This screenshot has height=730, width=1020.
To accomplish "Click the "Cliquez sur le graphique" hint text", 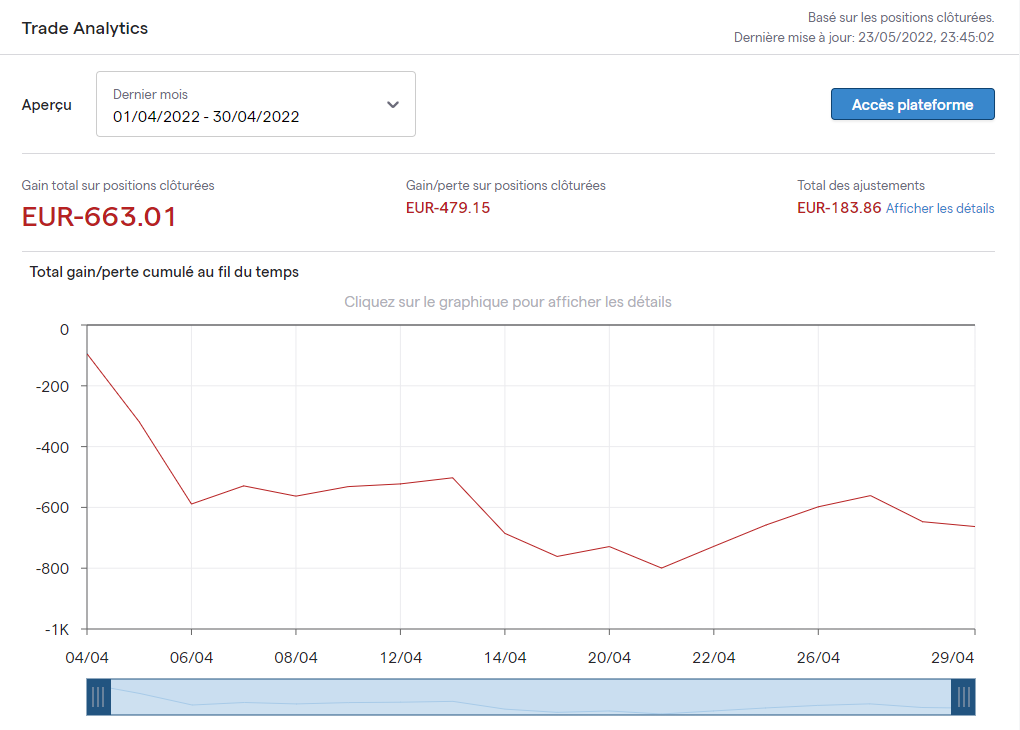I will coord(508,302).
